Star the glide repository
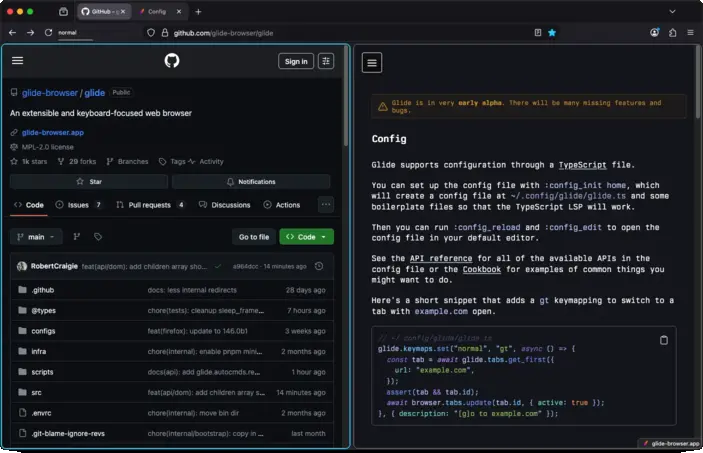Image resolution: width=703 pixels, height=453 pixels. tap(90, 182)
